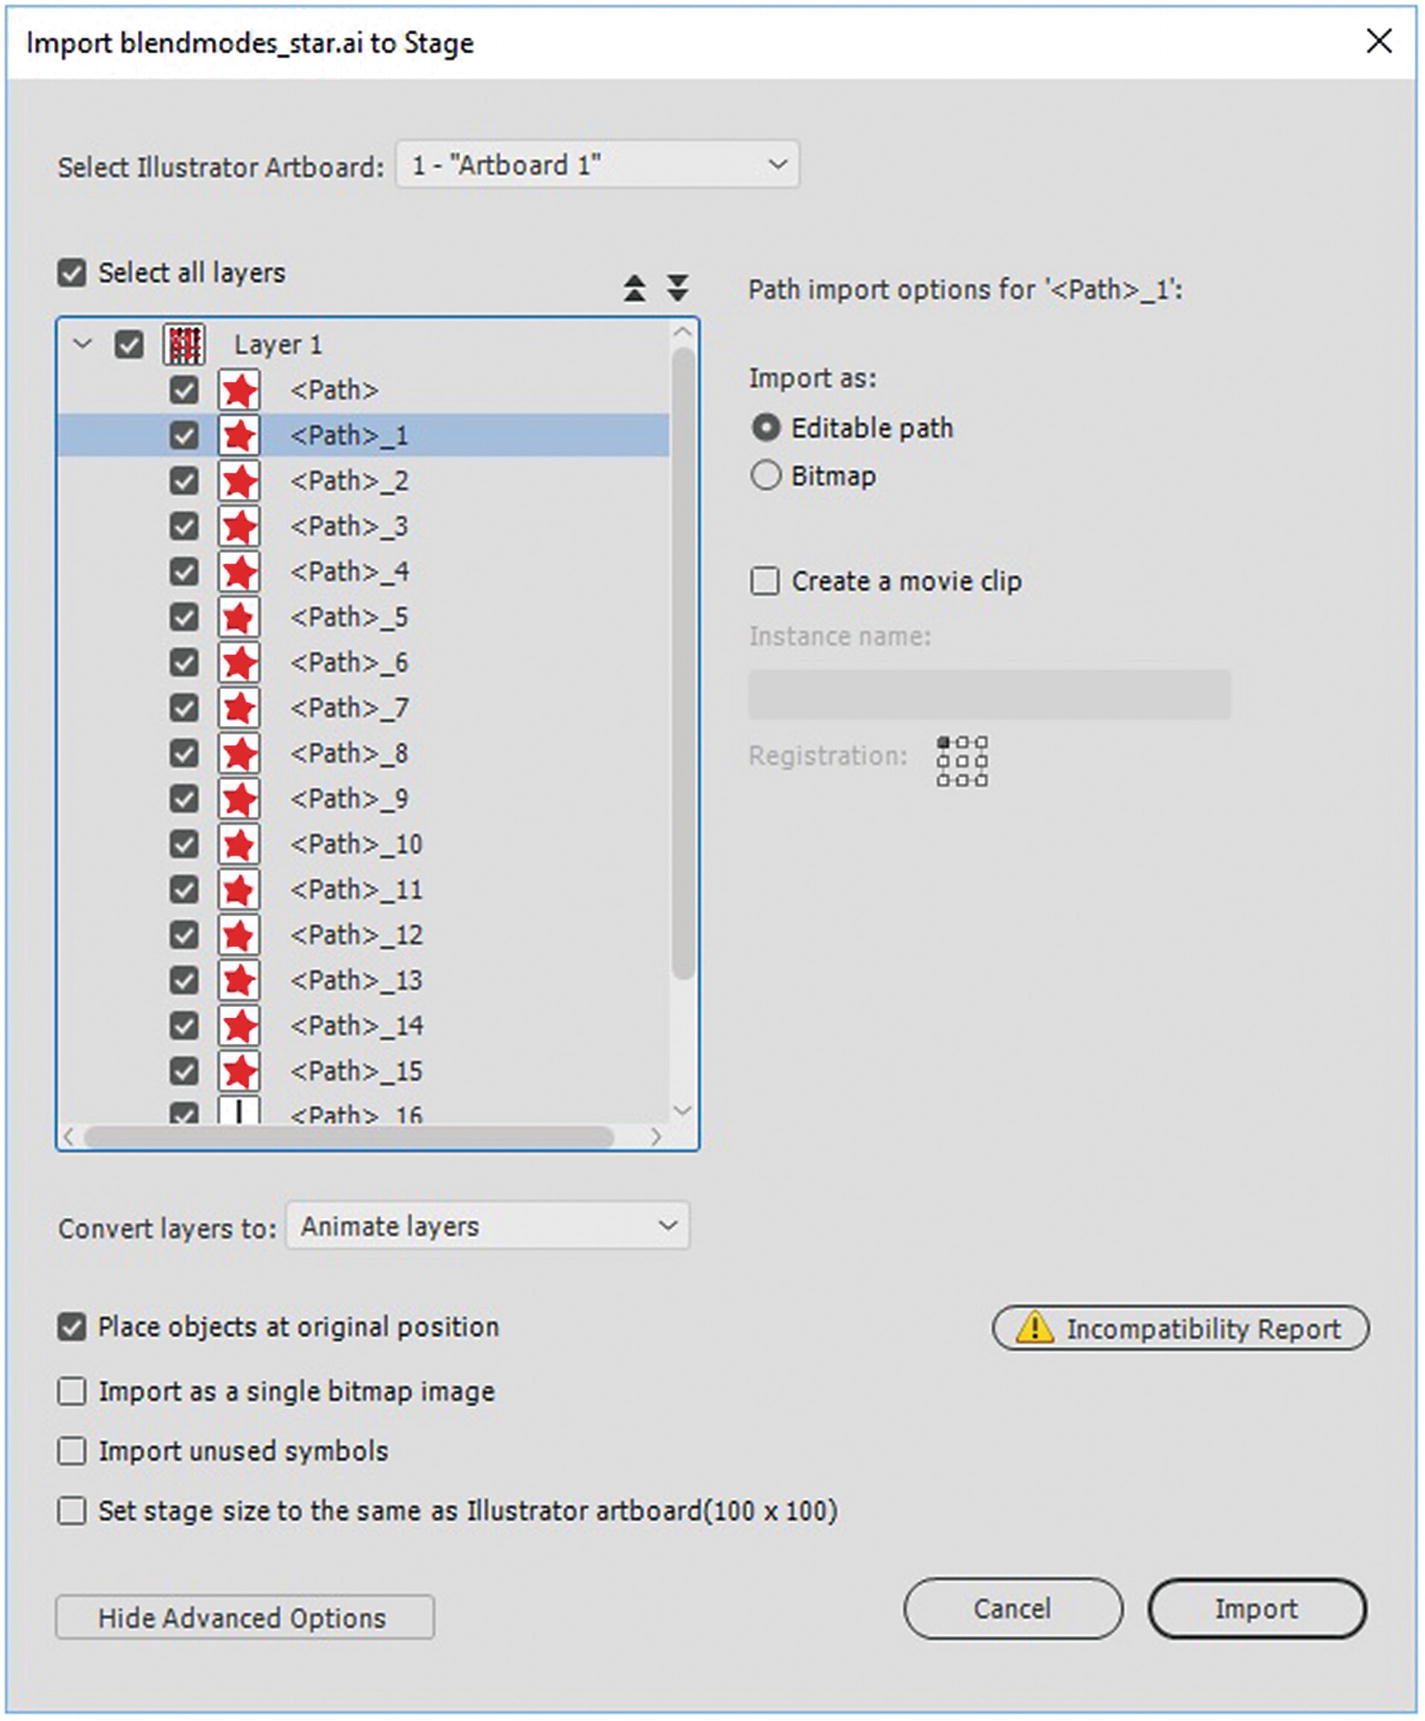The image size is (1425, 1721).
Task: Uncheck the Select all layers checkbox
Action: click(x=72, y=273)
